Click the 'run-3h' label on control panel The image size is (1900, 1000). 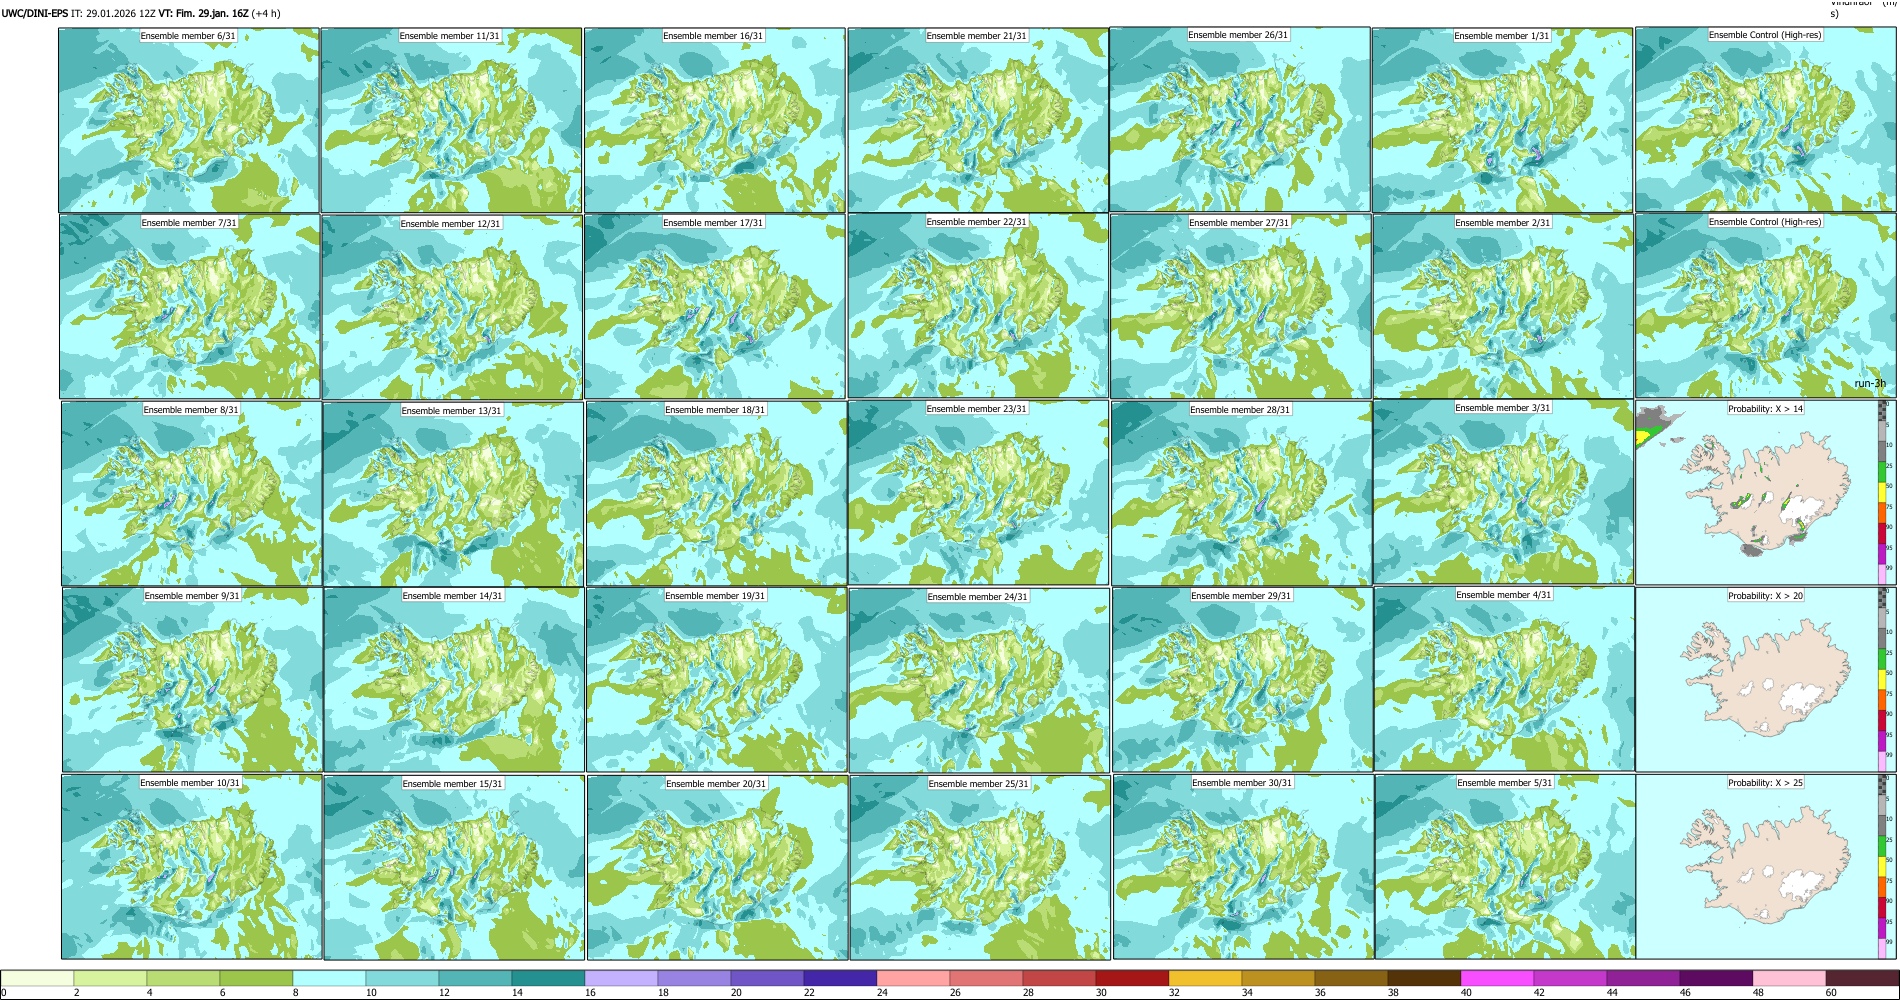coord(1870,384)
